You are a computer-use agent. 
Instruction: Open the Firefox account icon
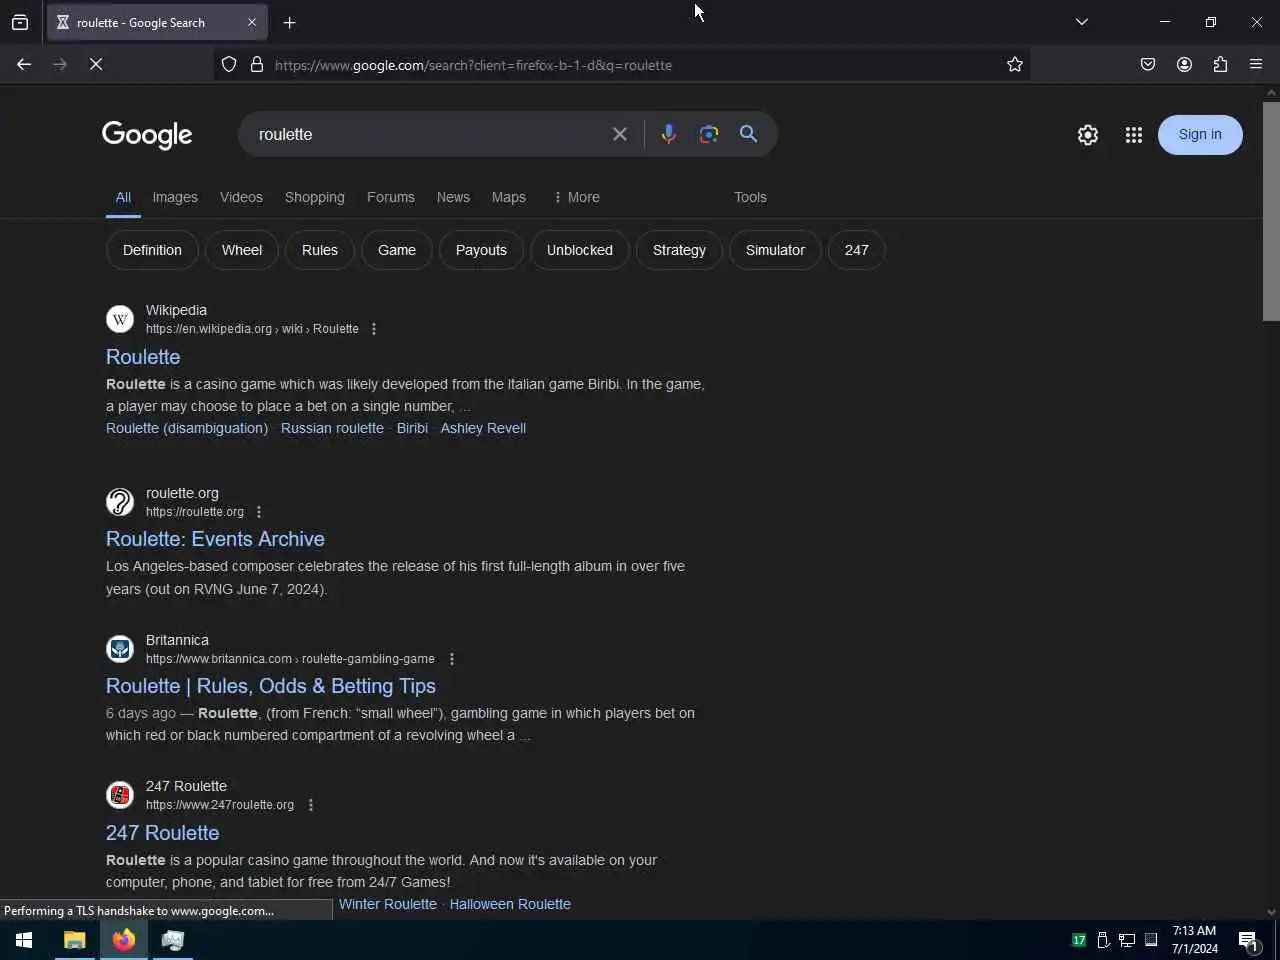tap(1184, 64)
